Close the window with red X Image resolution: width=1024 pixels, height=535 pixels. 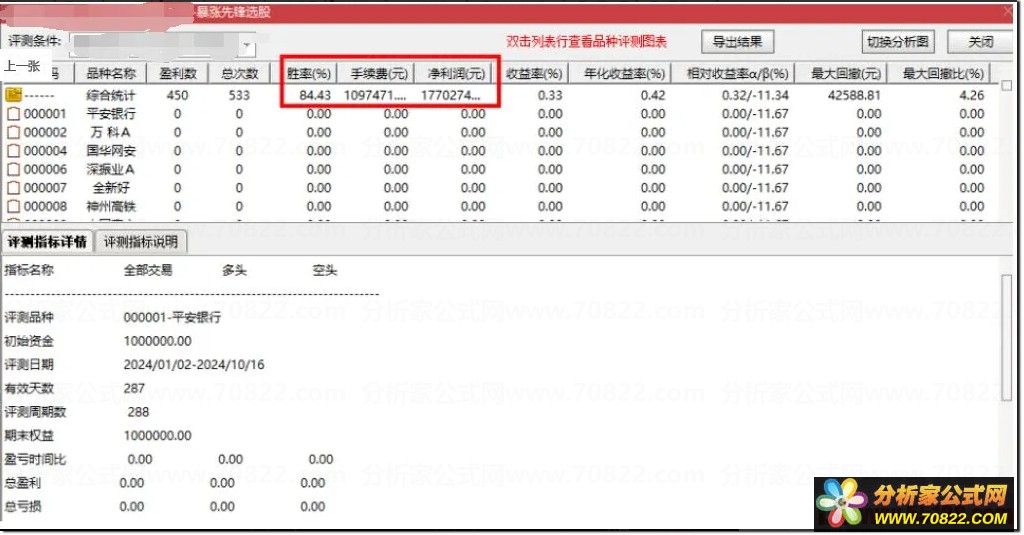point(1010,12)
